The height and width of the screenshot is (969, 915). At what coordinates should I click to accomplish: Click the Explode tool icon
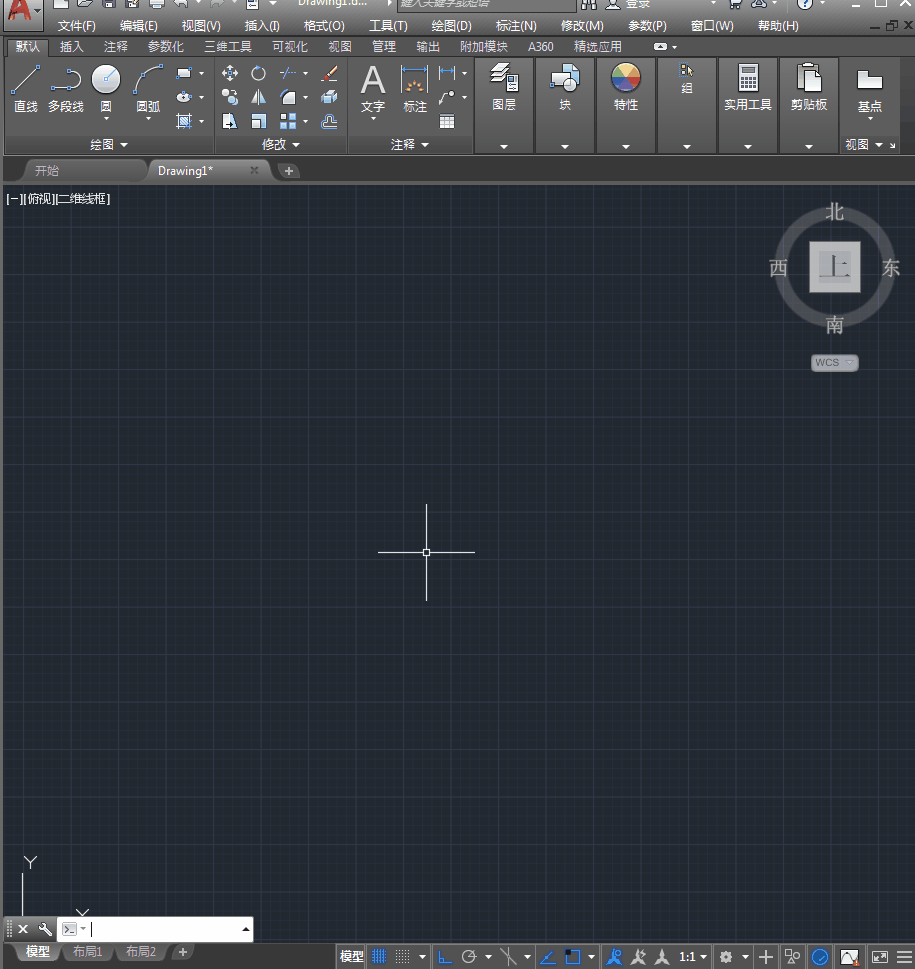329,97
